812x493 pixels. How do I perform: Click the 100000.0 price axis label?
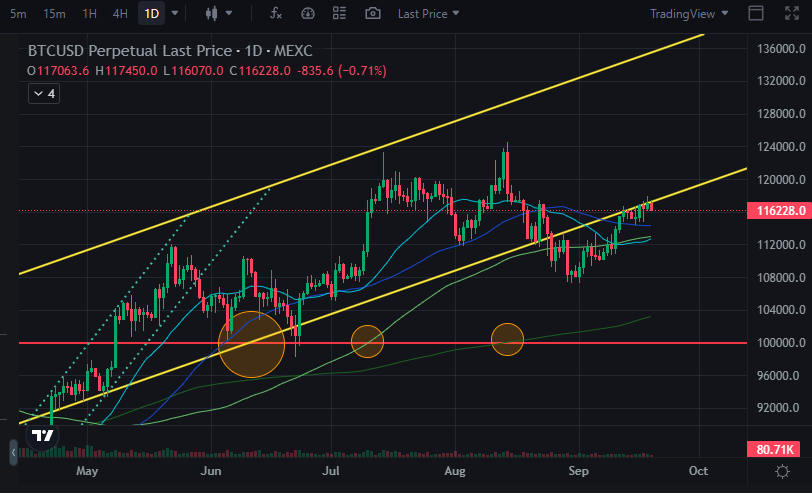pos(781,343)
